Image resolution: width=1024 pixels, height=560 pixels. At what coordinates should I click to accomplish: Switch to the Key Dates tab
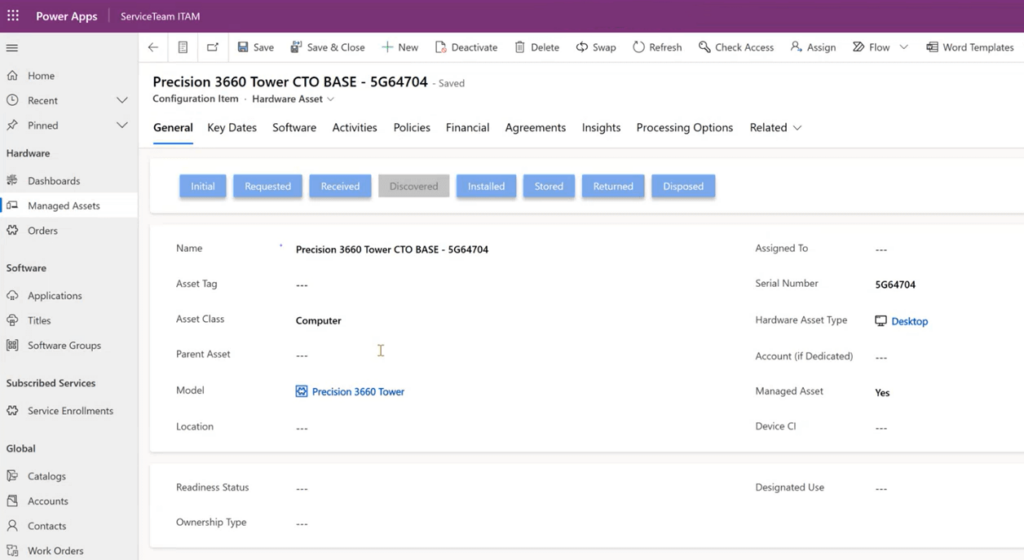[232, 128]
